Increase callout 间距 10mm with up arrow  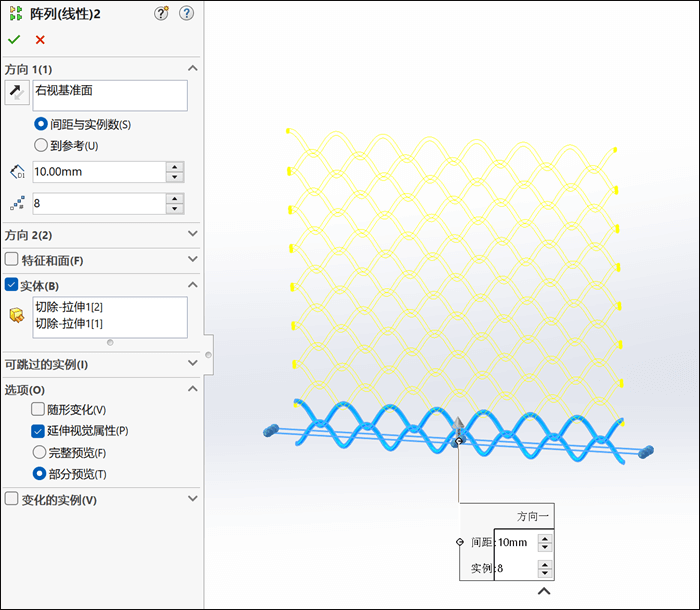coord(545,539)
